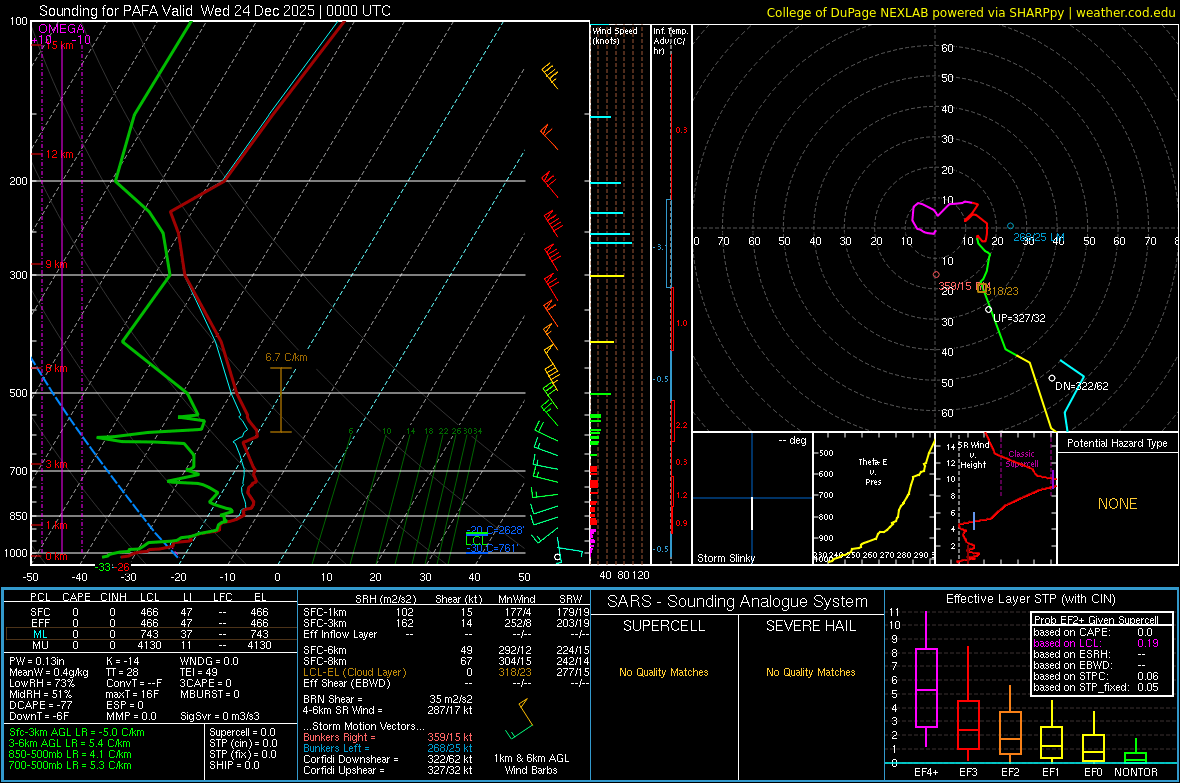Viewport: 1180px width, 783px height.
Task: Click the '4-6km SR Wind =' row
Action: tap(388, 710)
